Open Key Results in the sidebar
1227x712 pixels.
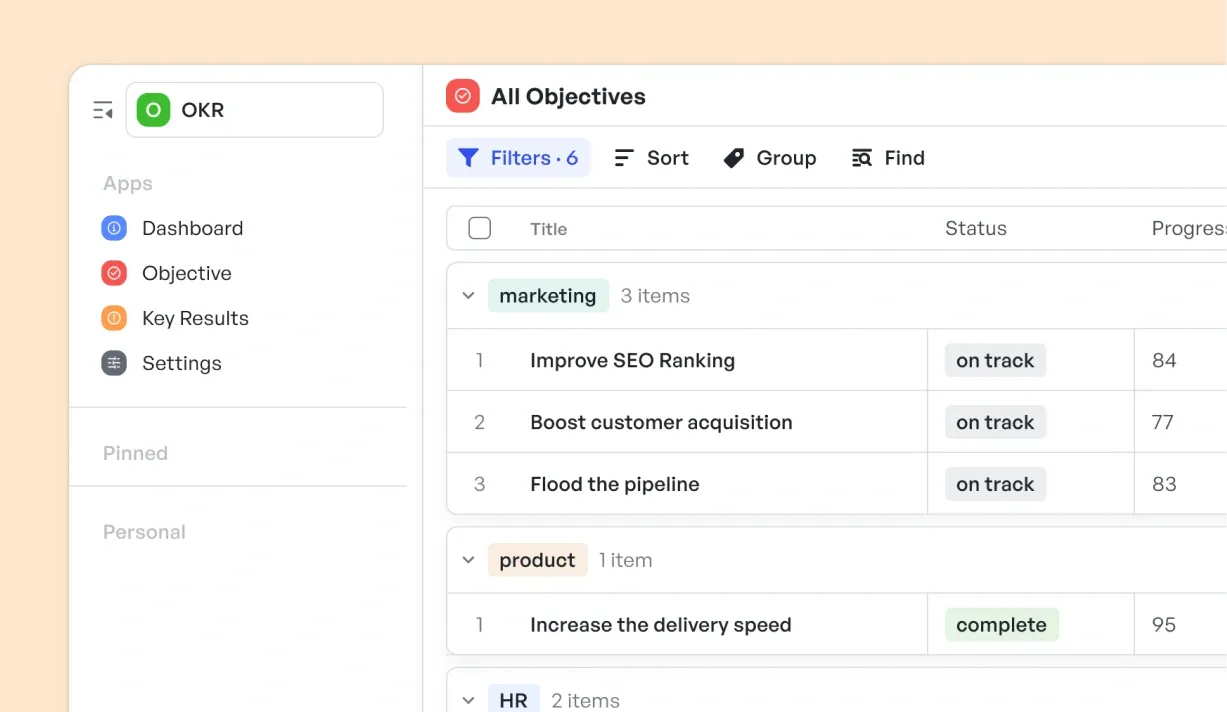[x=195, y=318]
